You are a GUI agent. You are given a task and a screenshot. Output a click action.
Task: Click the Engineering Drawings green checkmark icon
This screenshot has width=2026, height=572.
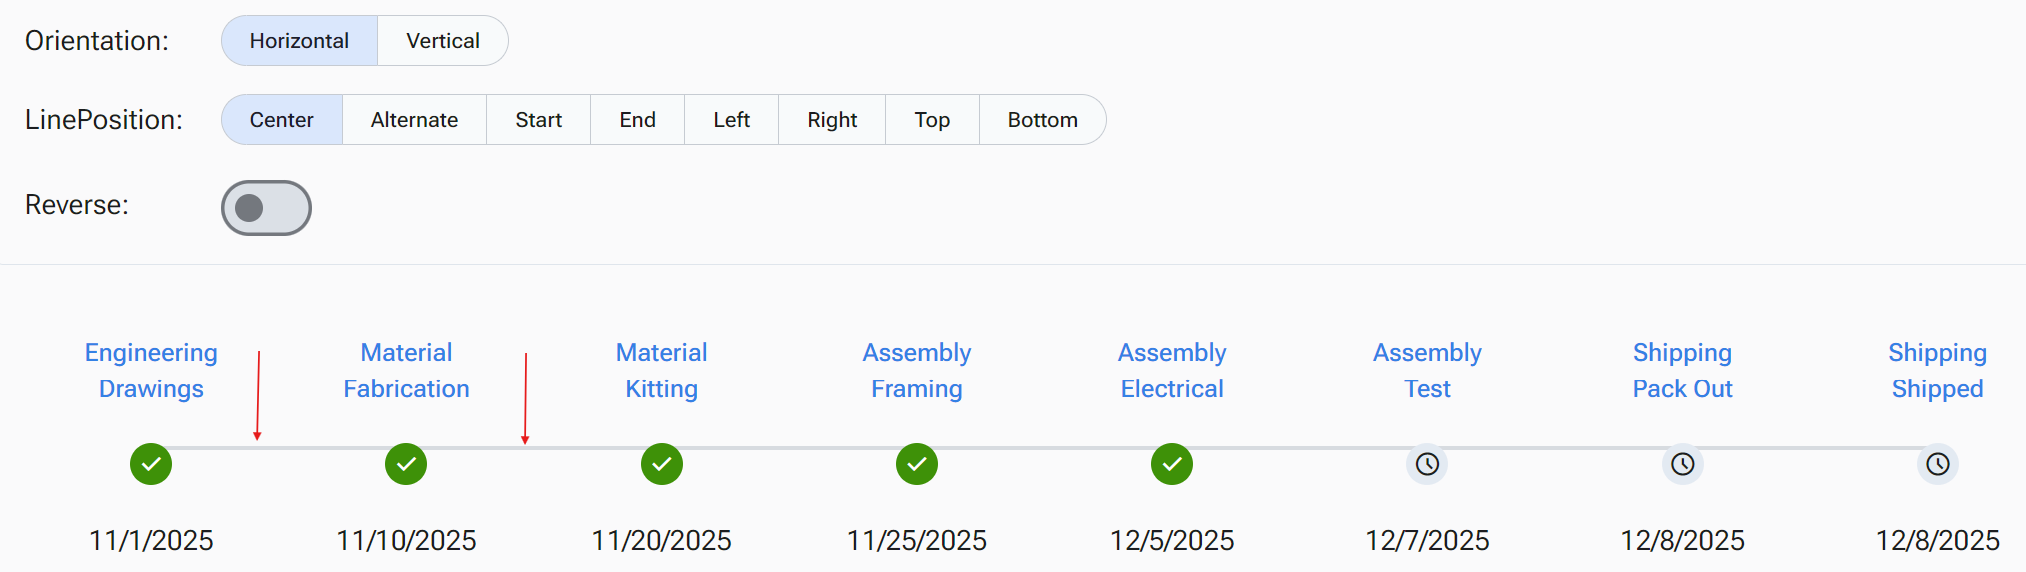point(151,464)
